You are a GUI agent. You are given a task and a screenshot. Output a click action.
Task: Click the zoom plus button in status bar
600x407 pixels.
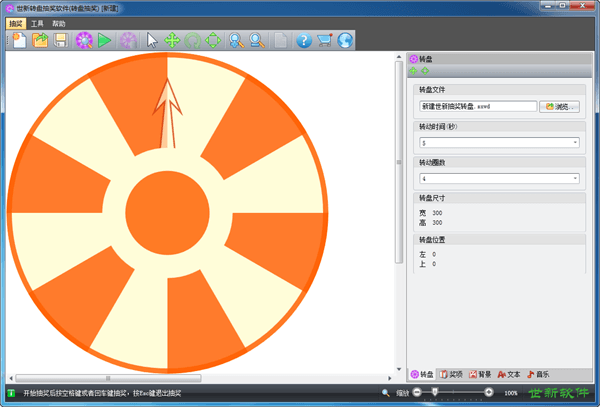click(x=486, y=393)
